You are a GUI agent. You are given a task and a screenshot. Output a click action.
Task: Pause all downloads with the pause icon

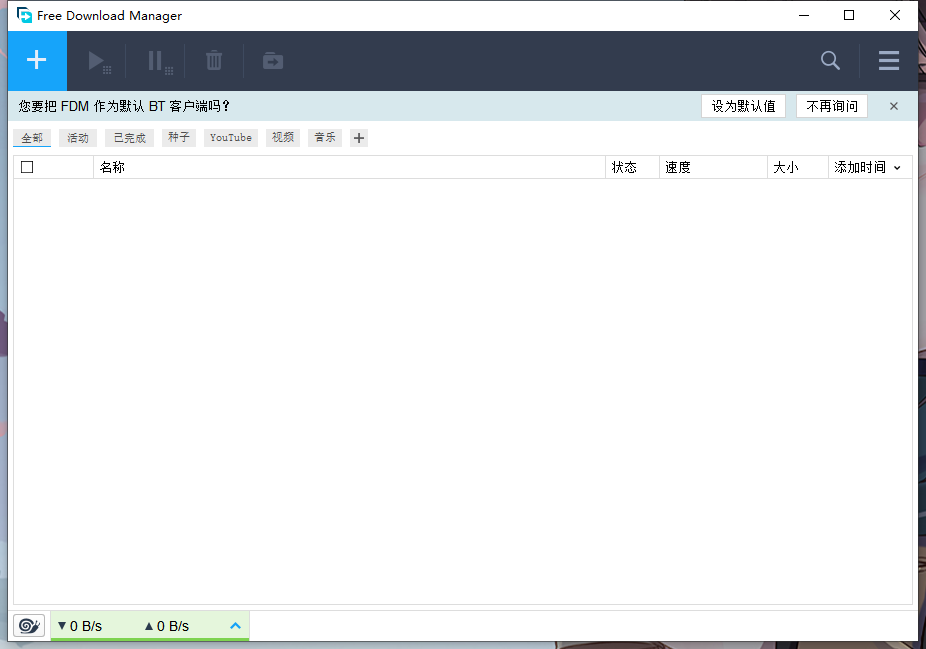159,61
